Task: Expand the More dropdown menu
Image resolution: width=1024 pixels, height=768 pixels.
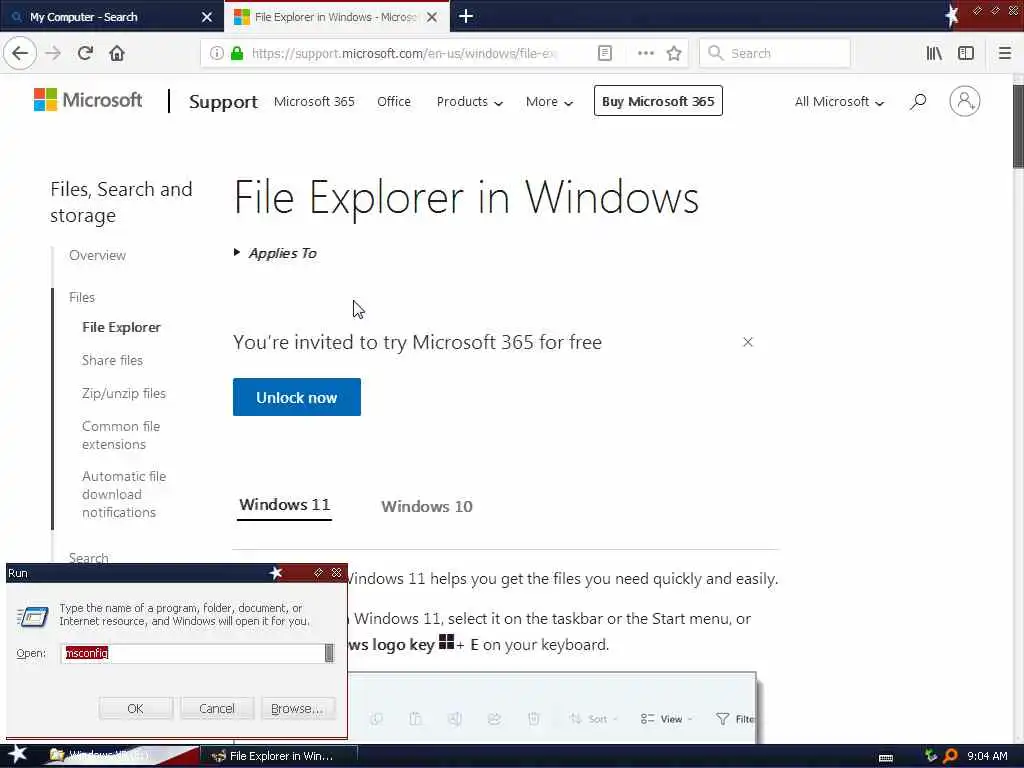Action: point(549,101)
